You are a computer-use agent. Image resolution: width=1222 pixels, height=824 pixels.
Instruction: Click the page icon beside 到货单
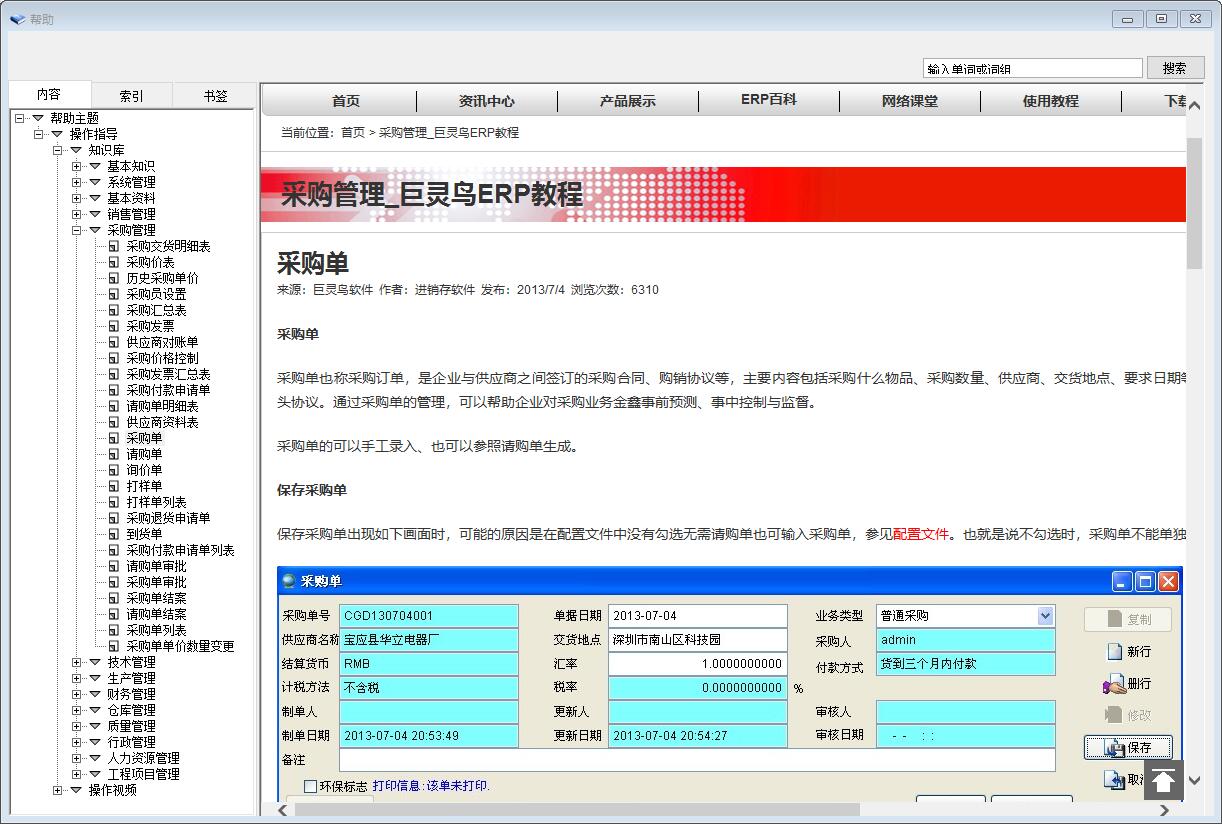pyautogui.click(x=114, y=534)
